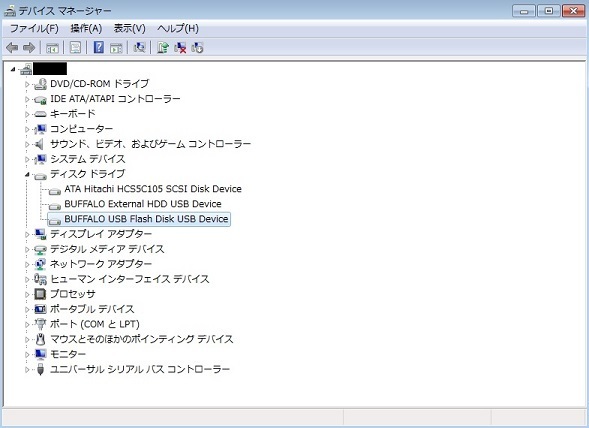The height and width of the screenshot is (428, 589).
Task: Click Show/Hide console tree toolbar icon
Action: pyautogui.click(x=52, y=48)
